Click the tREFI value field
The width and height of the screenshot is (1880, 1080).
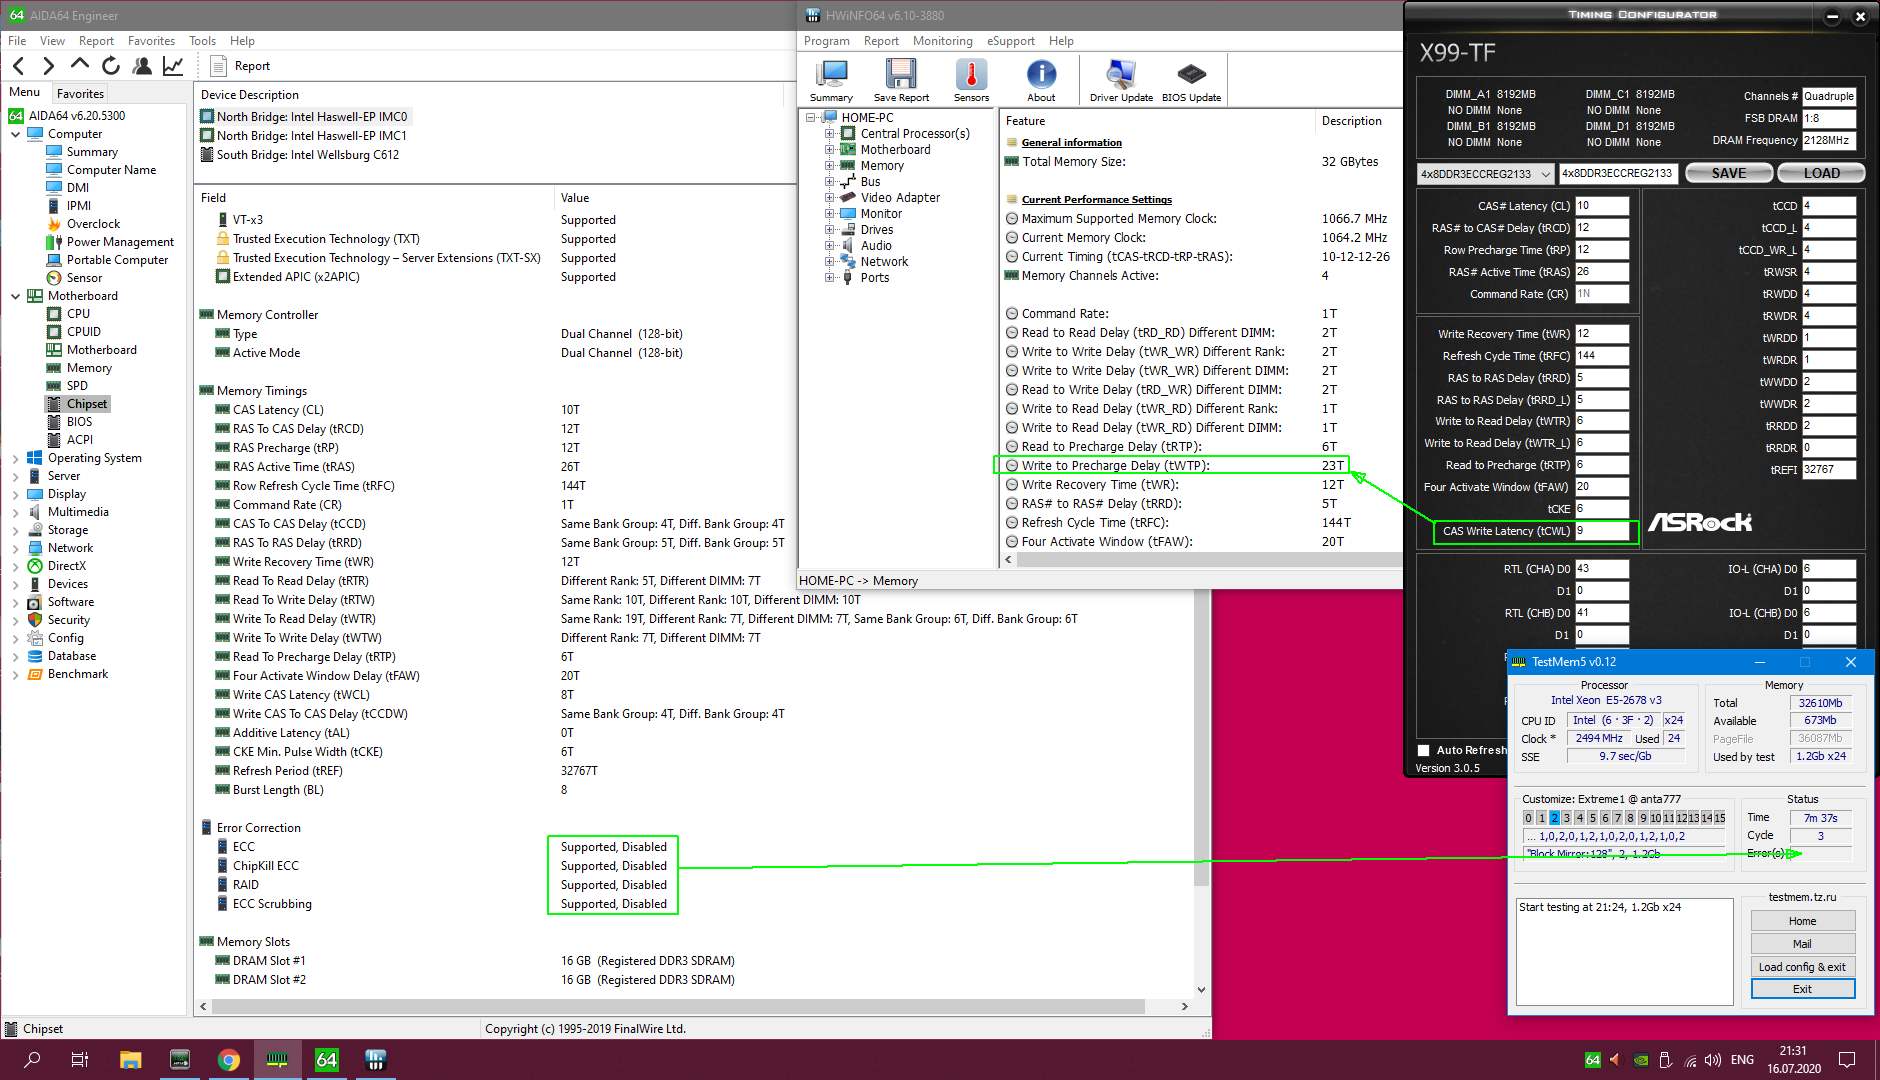[1828, 470]
